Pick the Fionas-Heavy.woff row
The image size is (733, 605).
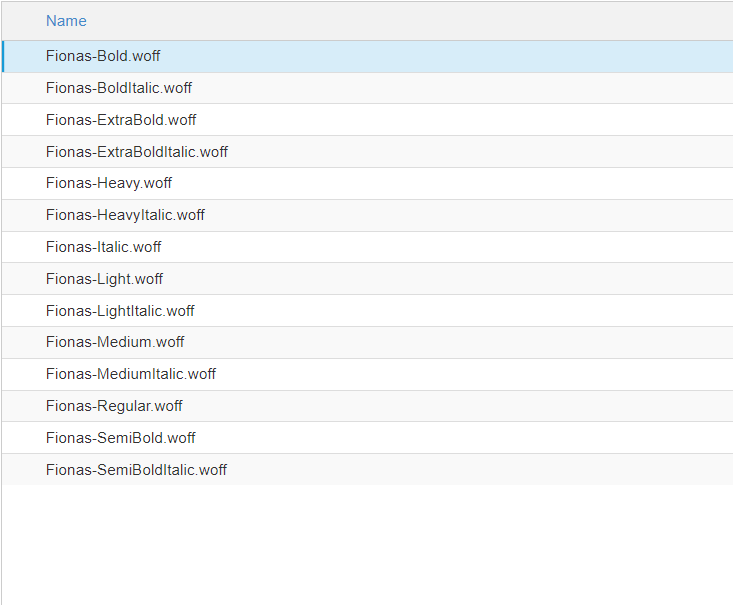click(367, 183)
